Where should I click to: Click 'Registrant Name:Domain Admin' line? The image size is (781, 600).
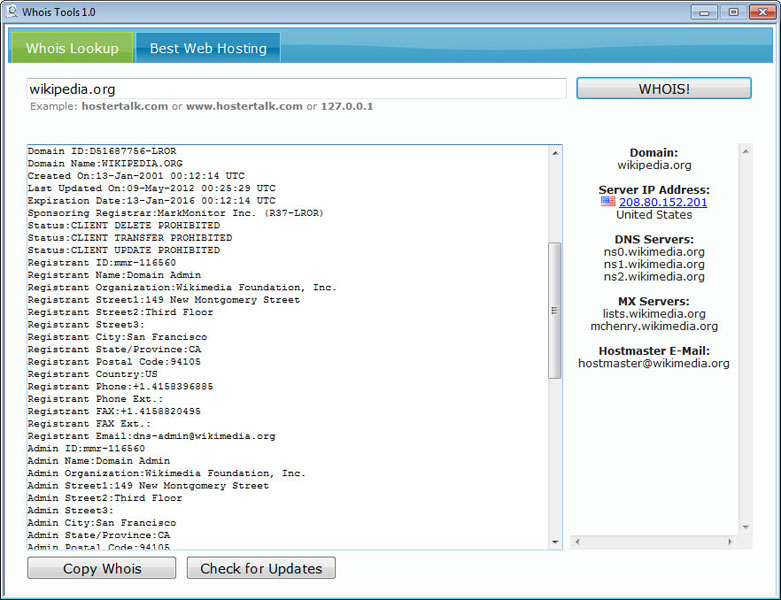coord(115,275)
